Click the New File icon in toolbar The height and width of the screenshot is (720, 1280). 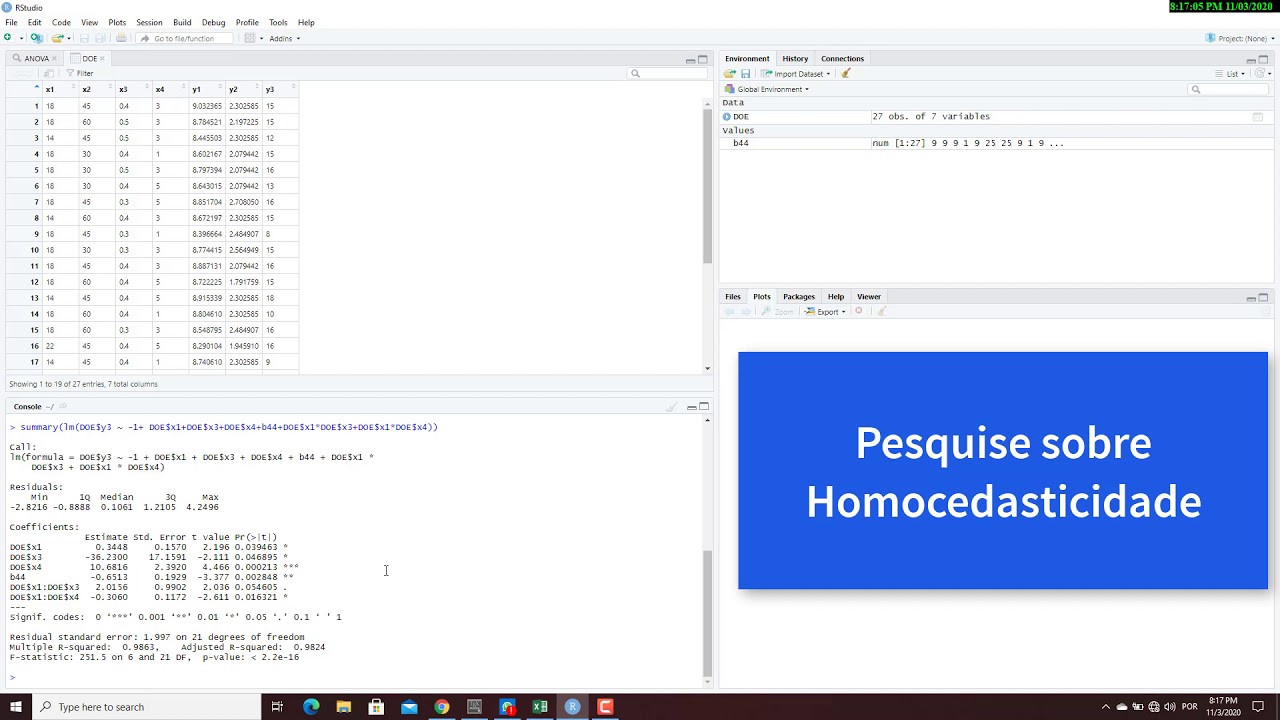coord(8,38)
